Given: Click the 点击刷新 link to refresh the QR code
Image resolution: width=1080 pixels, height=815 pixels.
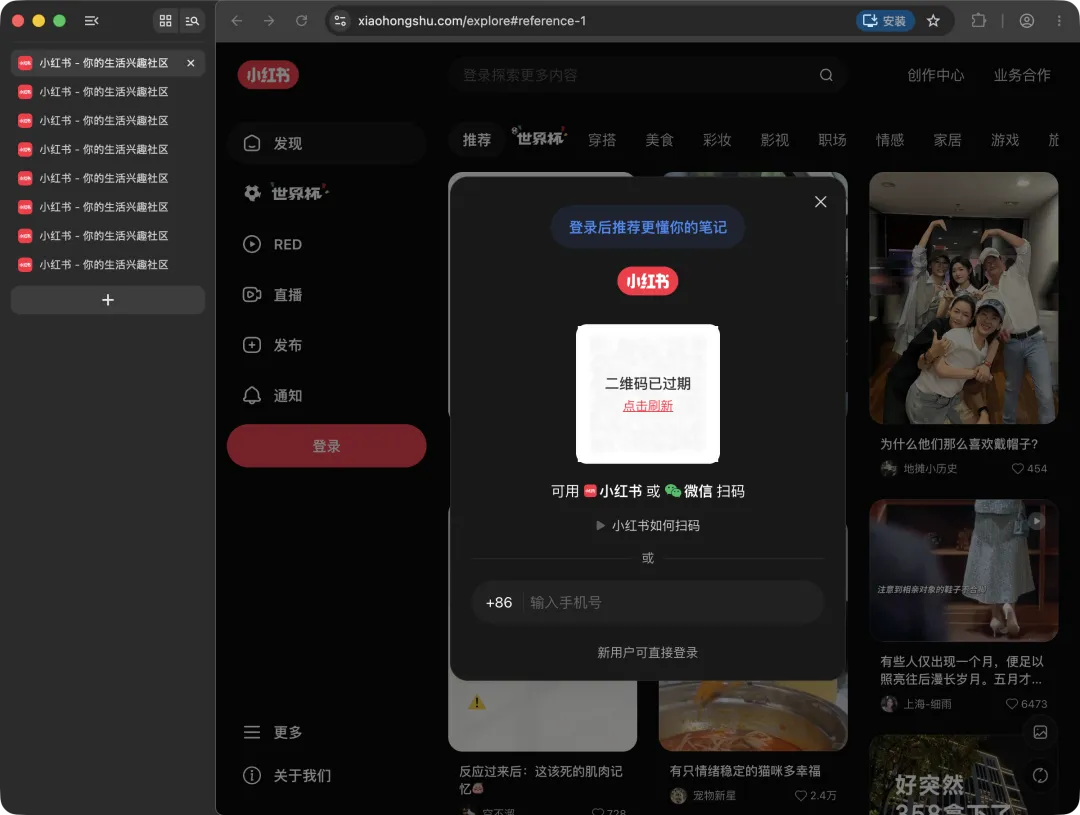Looking at the screenshot, I should point(647,406).
